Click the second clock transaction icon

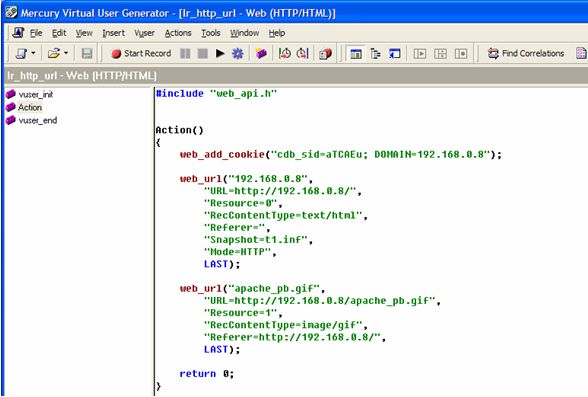pyautogui.click(x=302, y=54)
